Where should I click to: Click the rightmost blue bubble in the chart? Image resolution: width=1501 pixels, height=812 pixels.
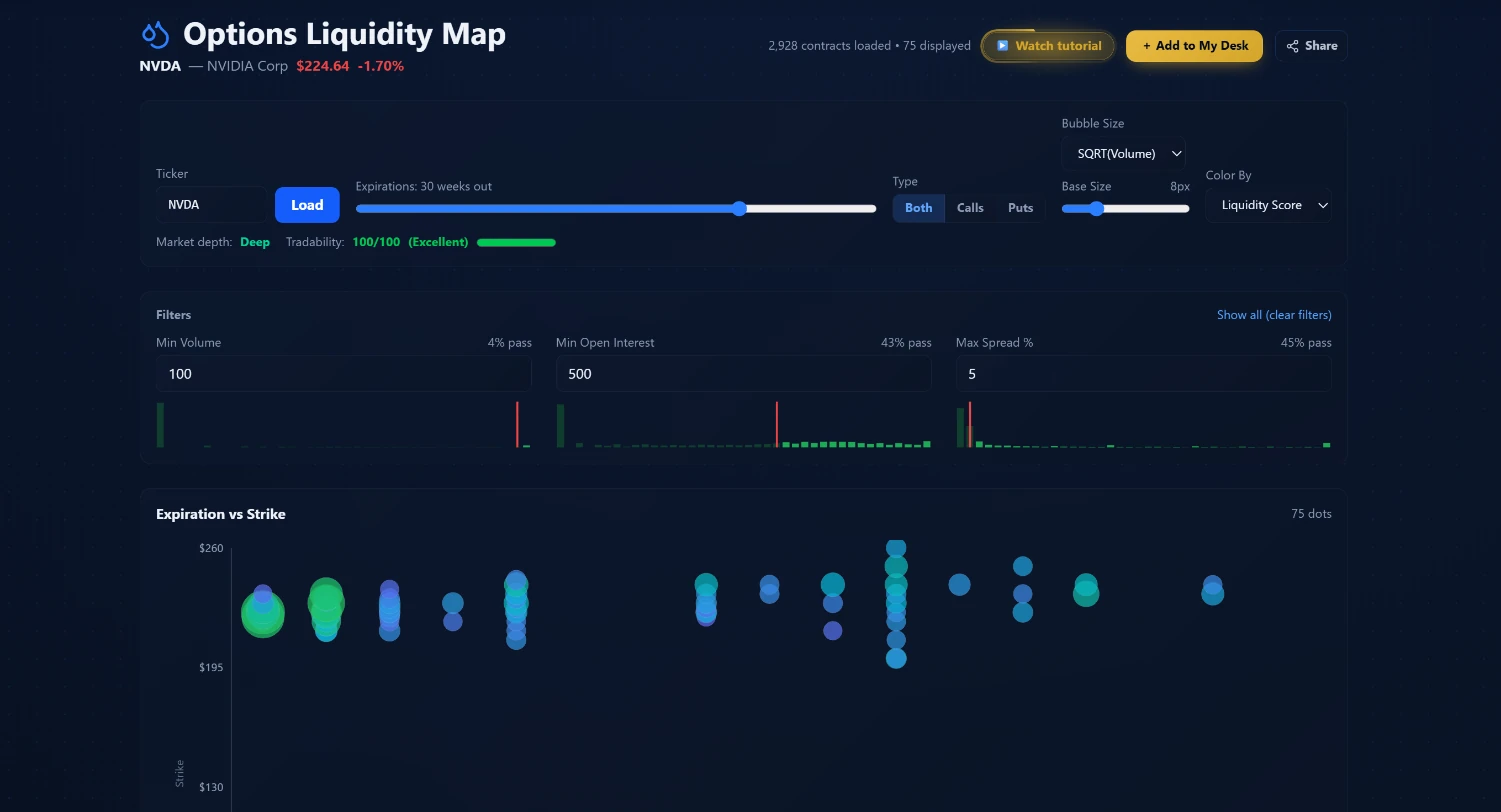click(x=1213, y=594)
